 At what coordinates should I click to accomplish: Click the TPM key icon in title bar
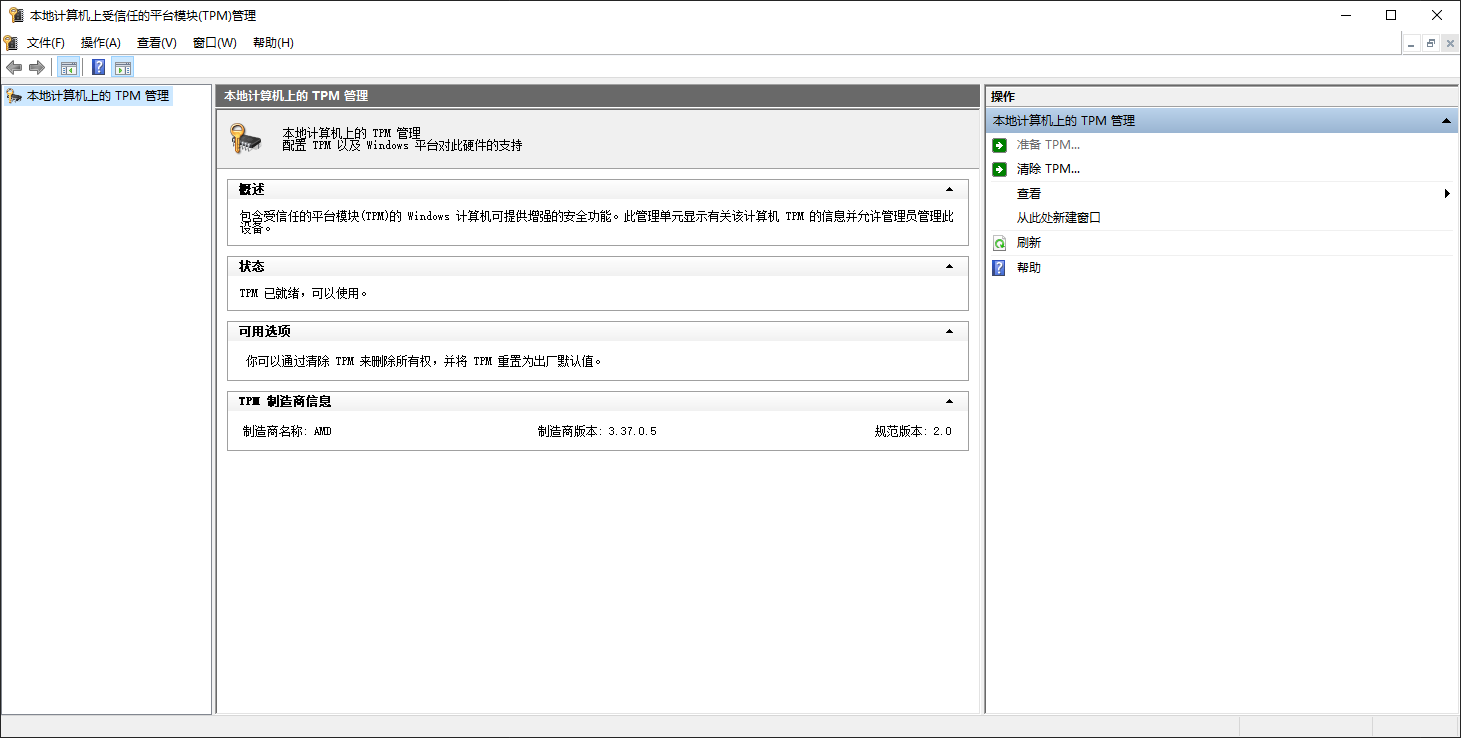(16, 15)
